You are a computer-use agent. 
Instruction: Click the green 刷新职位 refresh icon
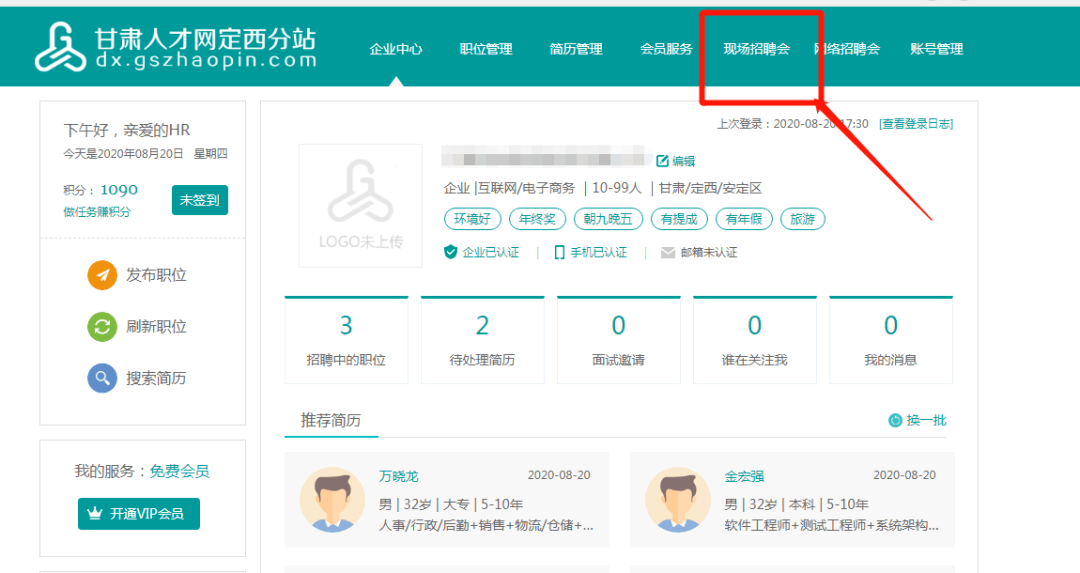pos(102,326)
